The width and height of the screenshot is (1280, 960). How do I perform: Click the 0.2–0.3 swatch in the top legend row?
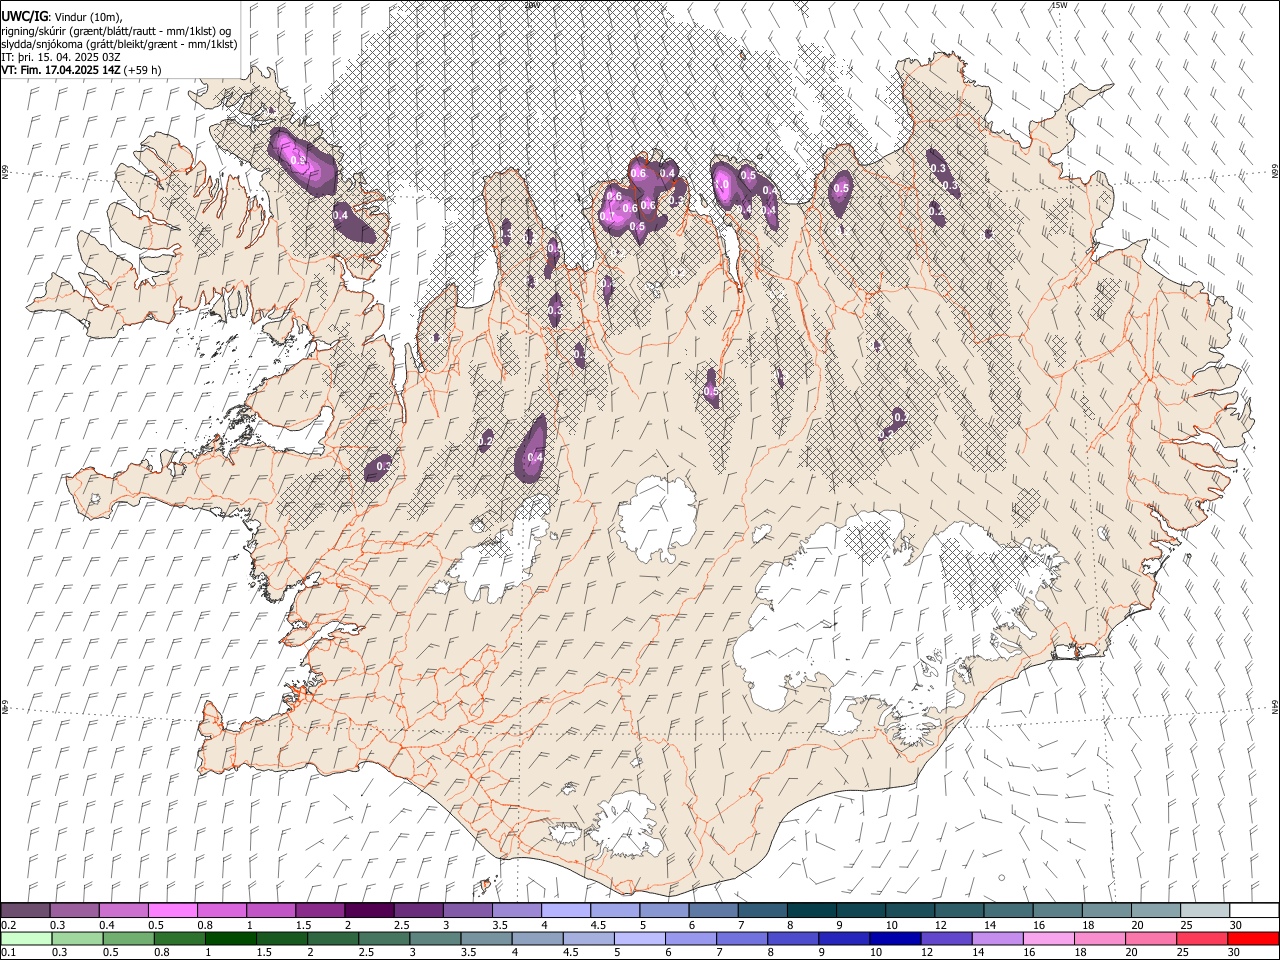pyautogui.click(x=26, y=910)
